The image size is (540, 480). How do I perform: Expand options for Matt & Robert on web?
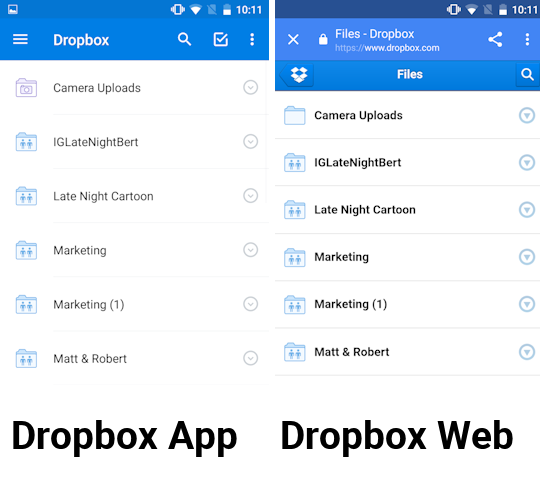(527, 352)
